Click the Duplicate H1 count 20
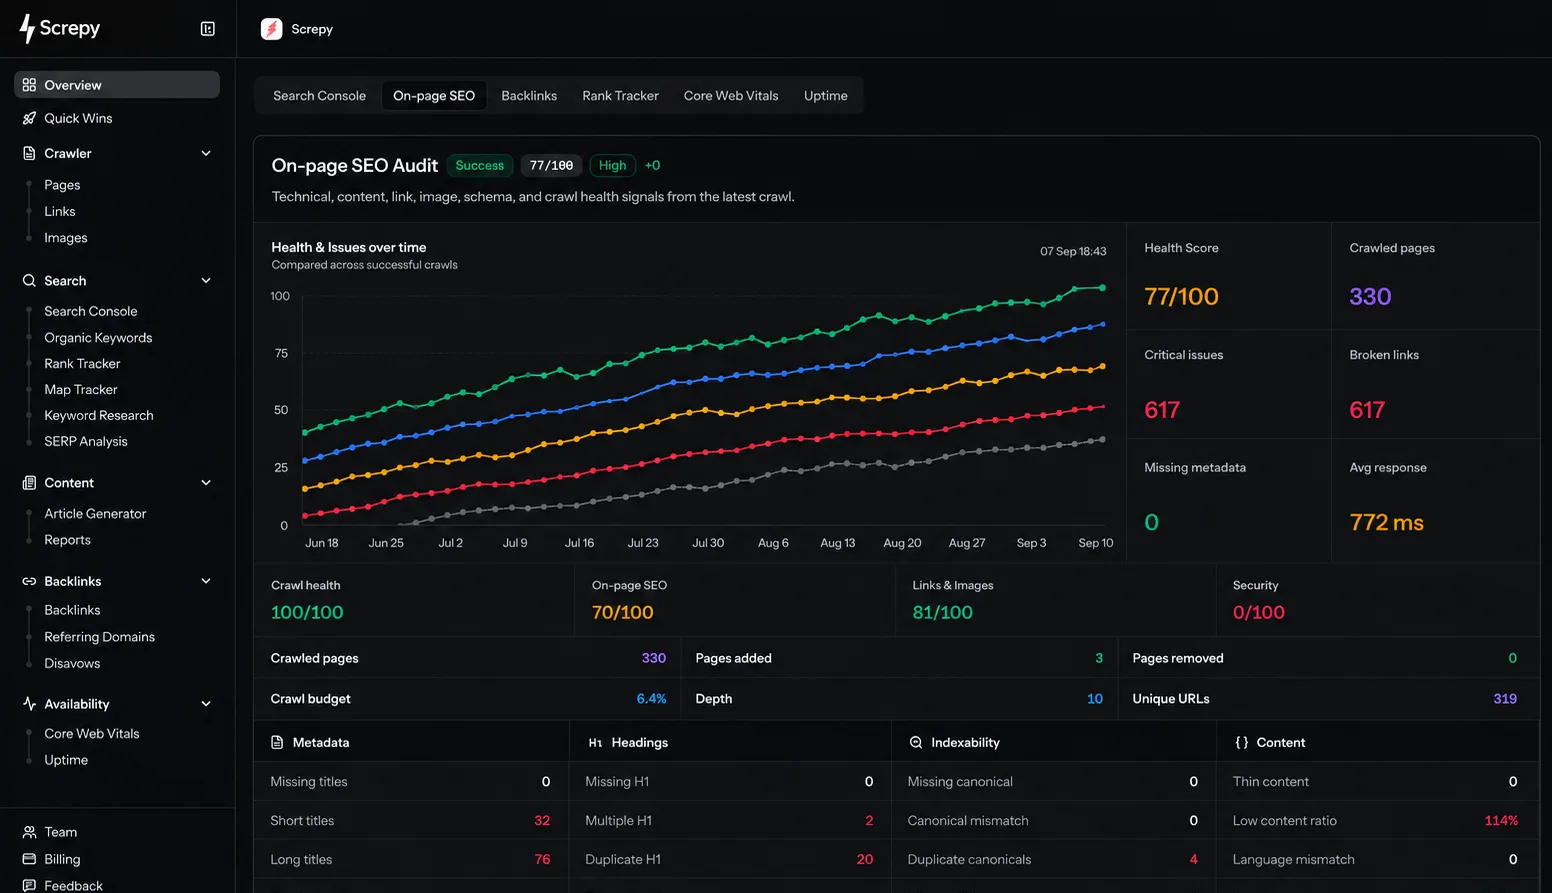This screenshot has width=1552, height=893. coord(865,860)
